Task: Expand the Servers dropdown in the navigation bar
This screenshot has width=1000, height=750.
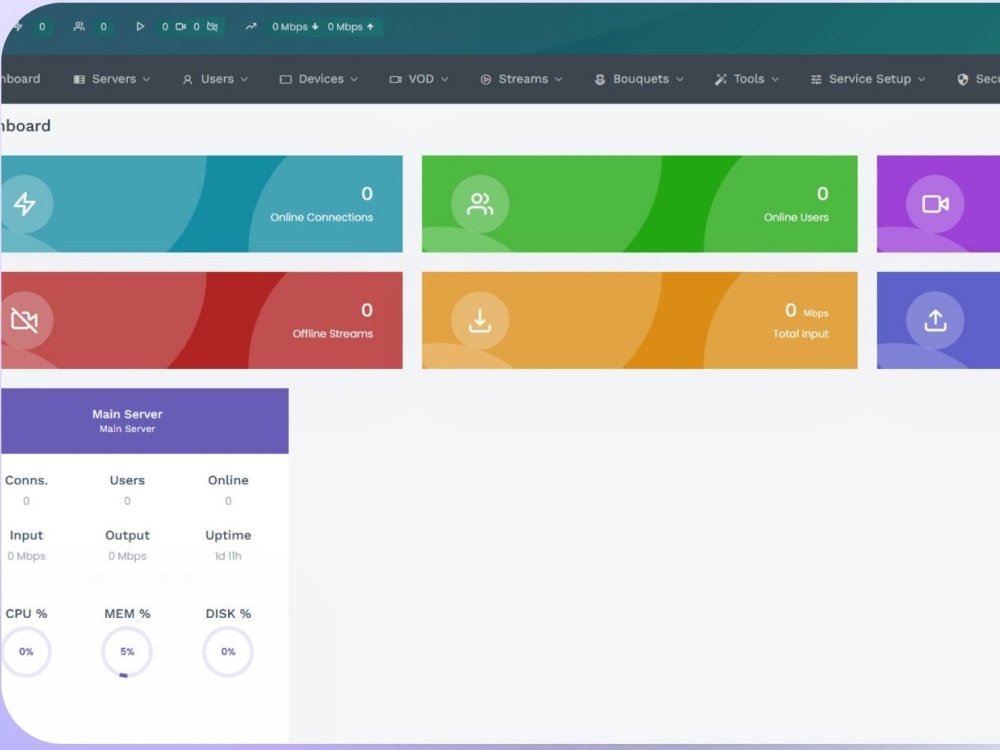Action: pos(111,78)
